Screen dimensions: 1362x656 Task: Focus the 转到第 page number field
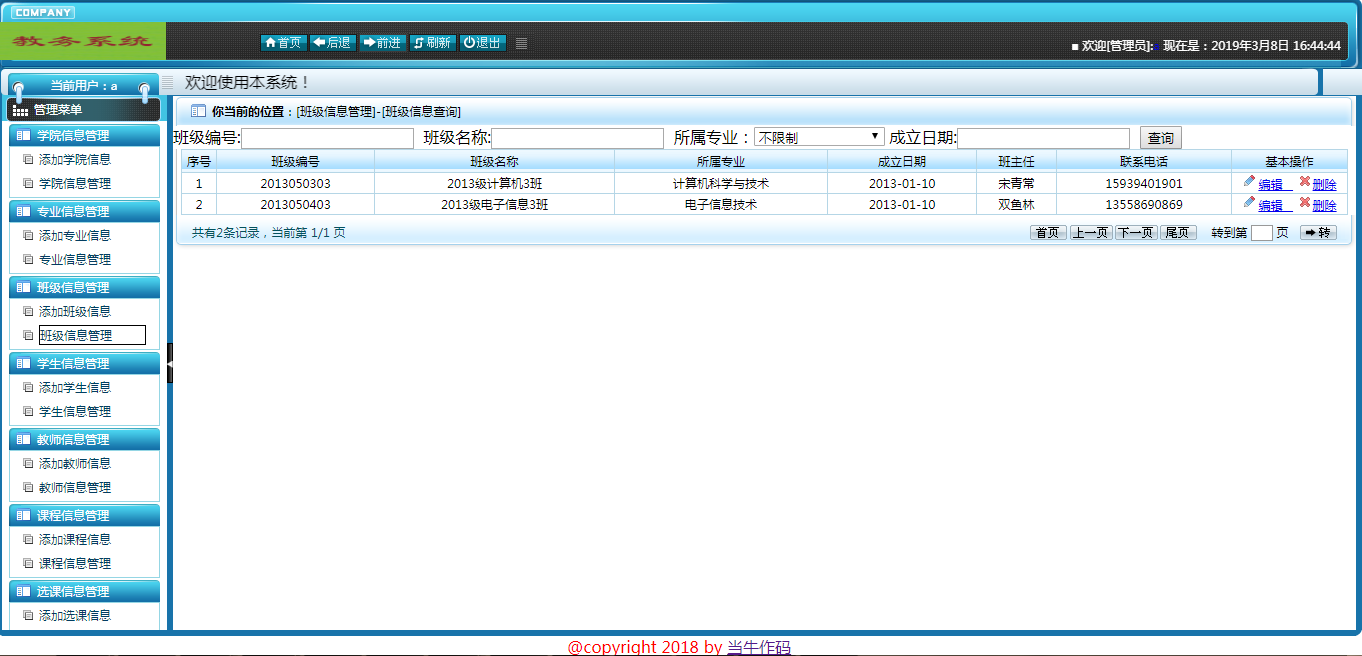(x=1262, y=233)
